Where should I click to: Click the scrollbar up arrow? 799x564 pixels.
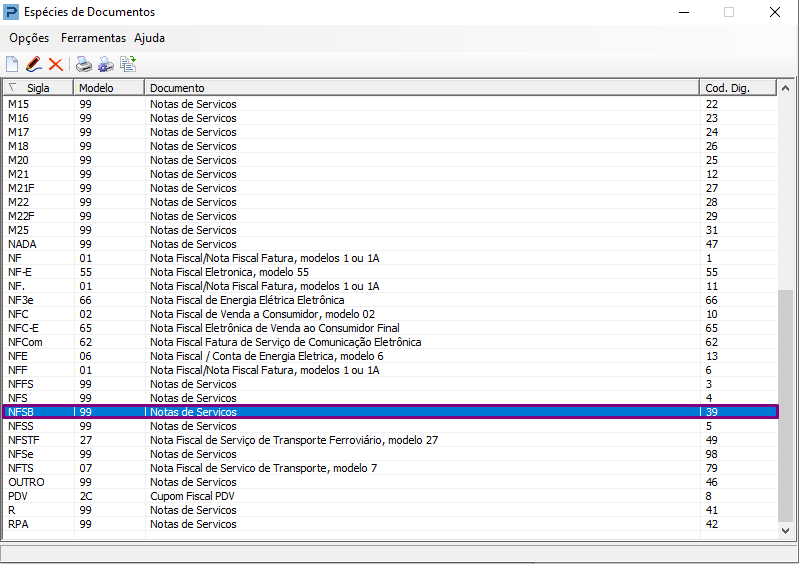[x=785, y=88]
